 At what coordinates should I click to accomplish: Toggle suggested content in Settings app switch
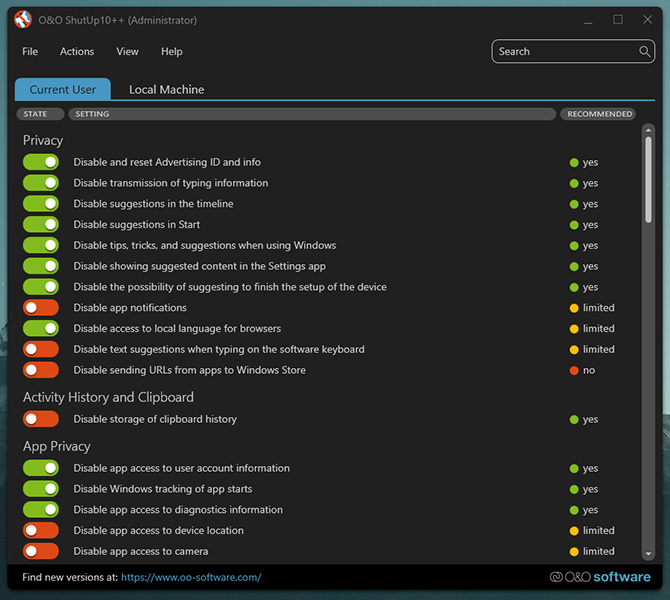pyautogui.click(x=41, y=266)
